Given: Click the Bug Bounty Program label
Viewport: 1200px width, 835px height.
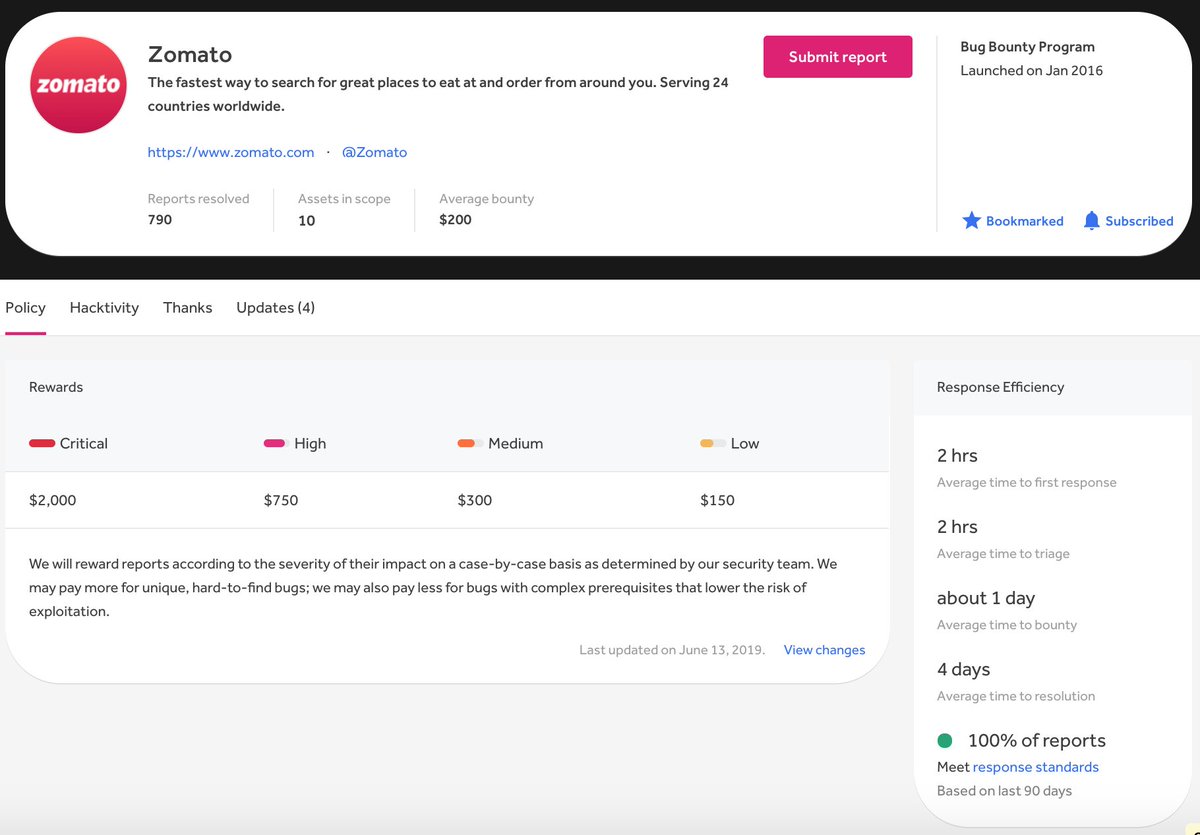Looking at the screenshot, I should click(x=1027, y=47).
